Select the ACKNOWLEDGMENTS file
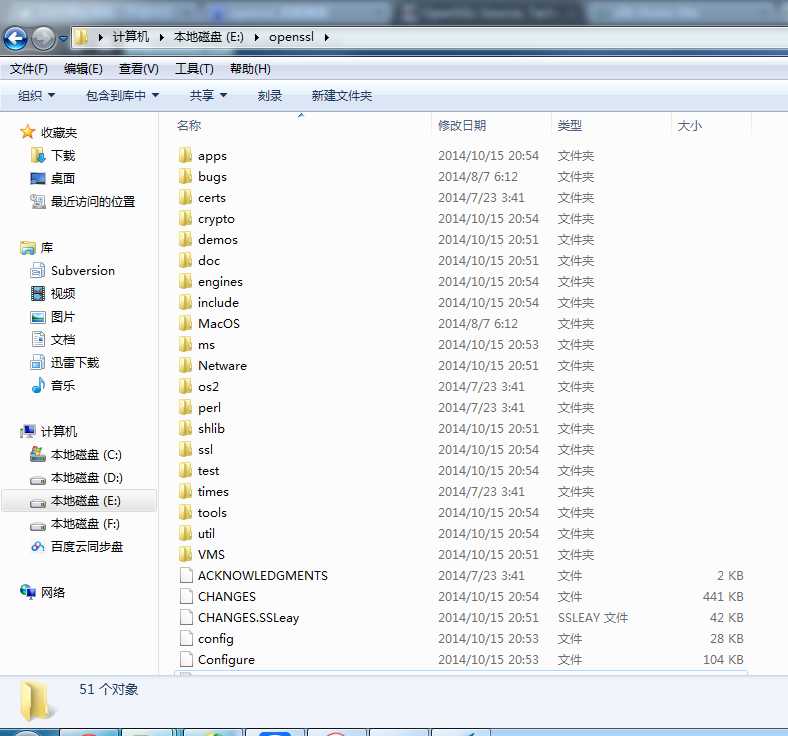The image size is (788, 736). (x=254, y=575)
